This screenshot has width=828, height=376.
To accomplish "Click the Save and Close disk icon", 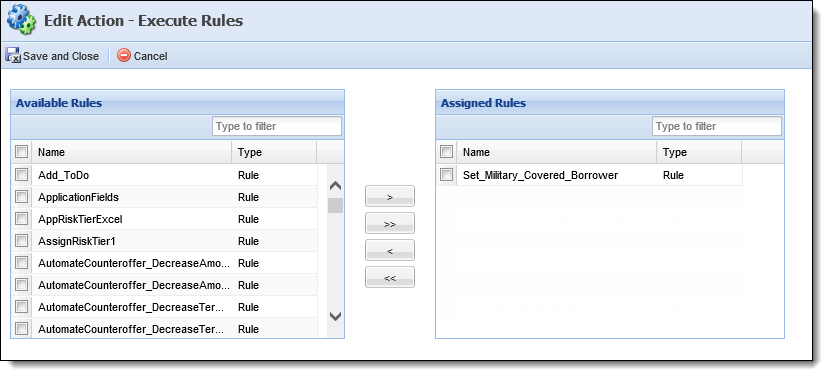I will (13, 55).
